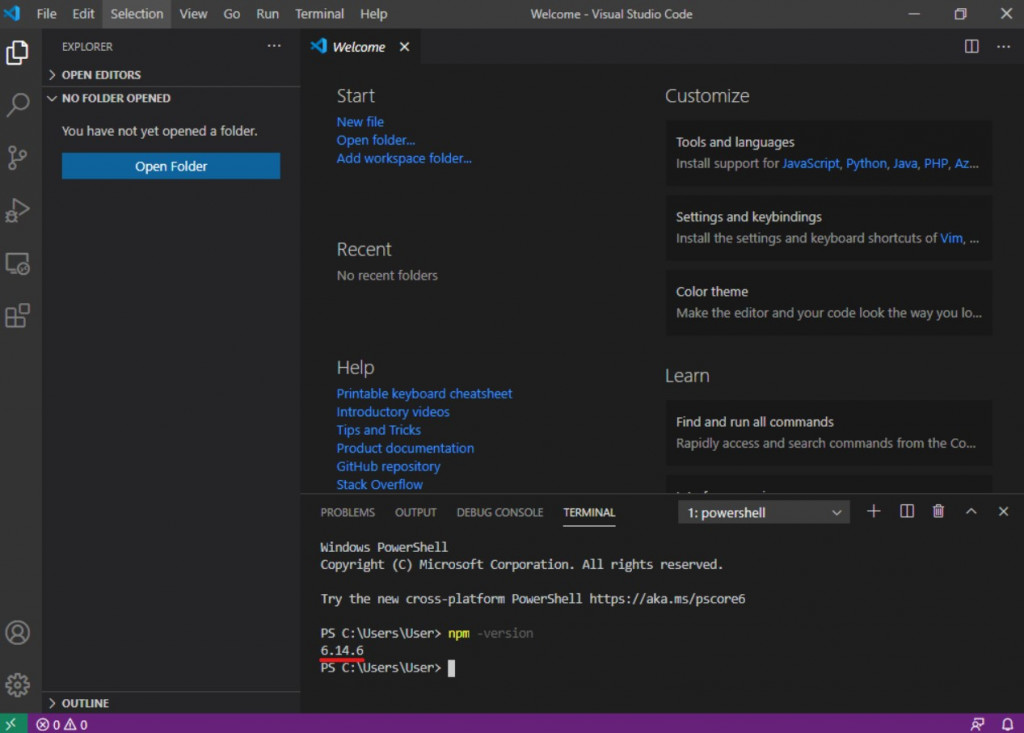The image size is (1024, 733).
Task: Expand the Outline section
Action: tap(171, 703)
